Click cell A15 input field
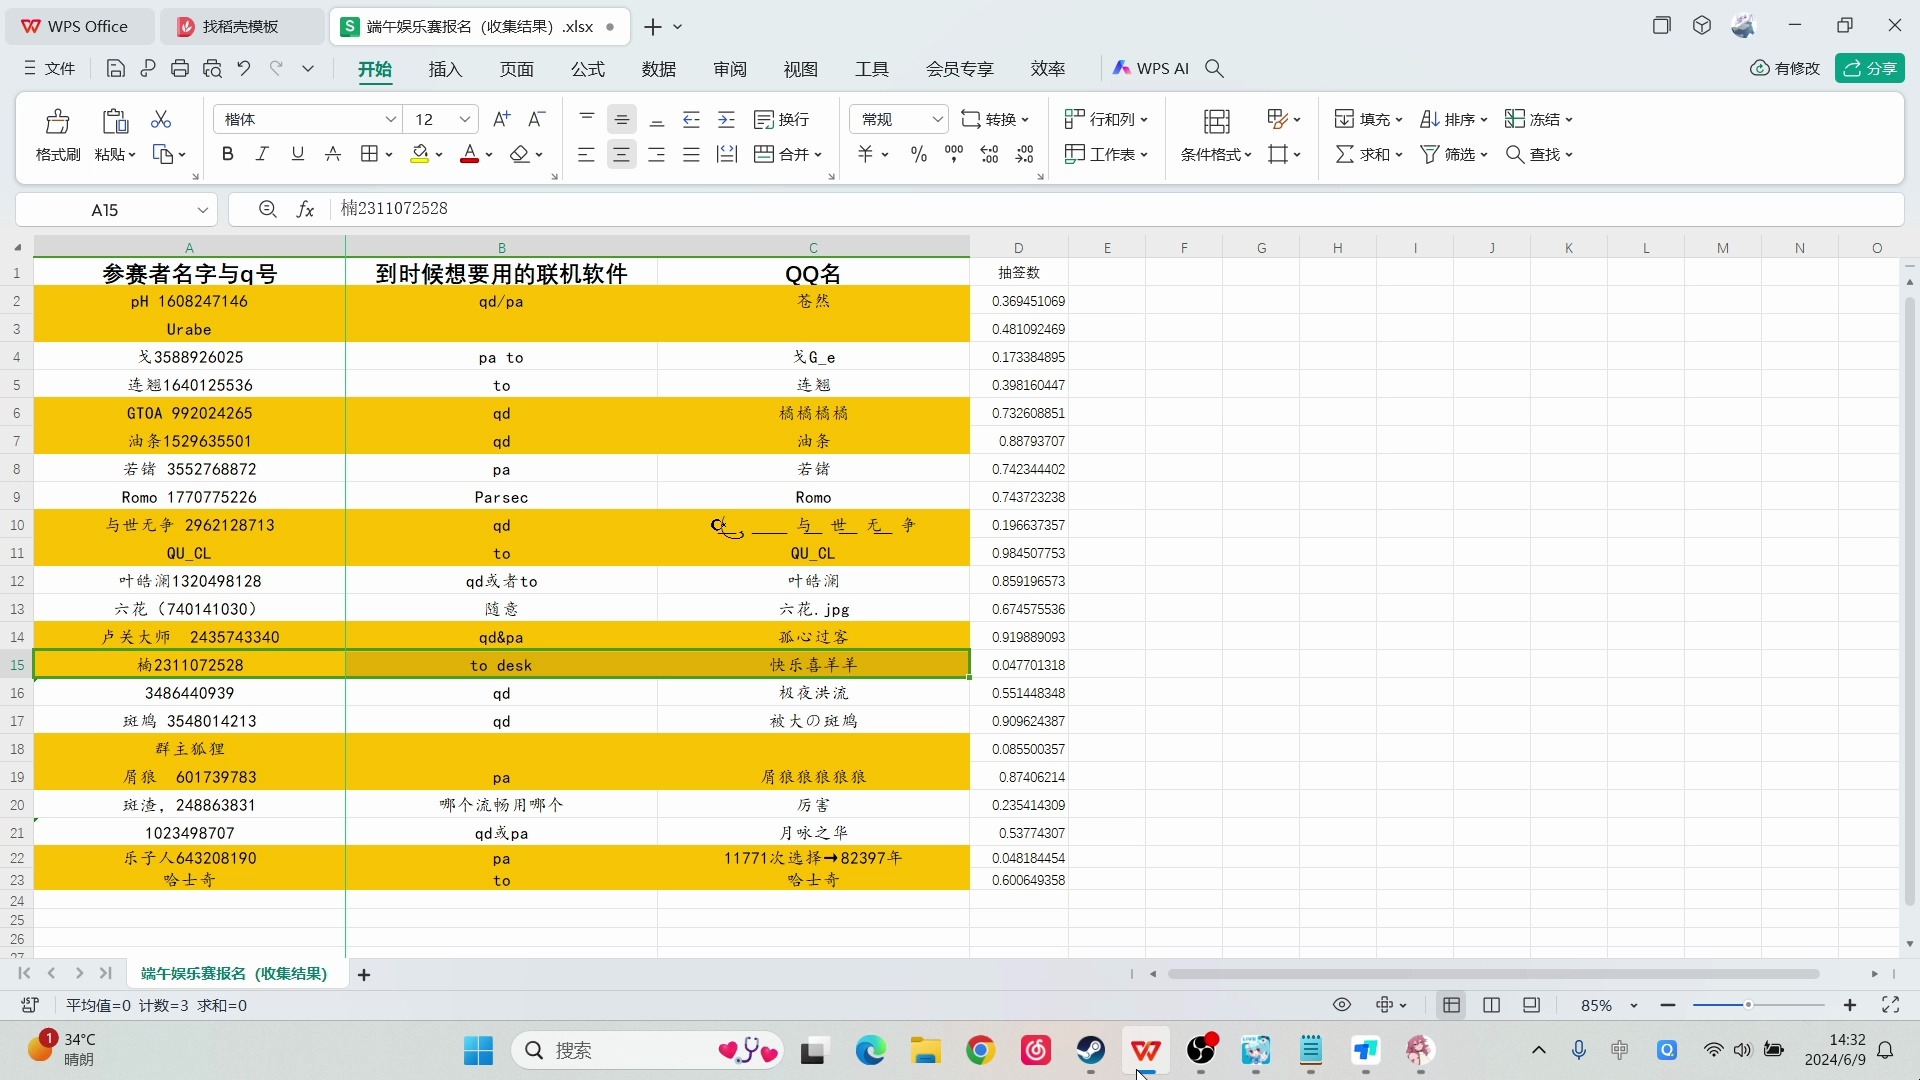1920x1080 pixels. click(x=190, y=665)
